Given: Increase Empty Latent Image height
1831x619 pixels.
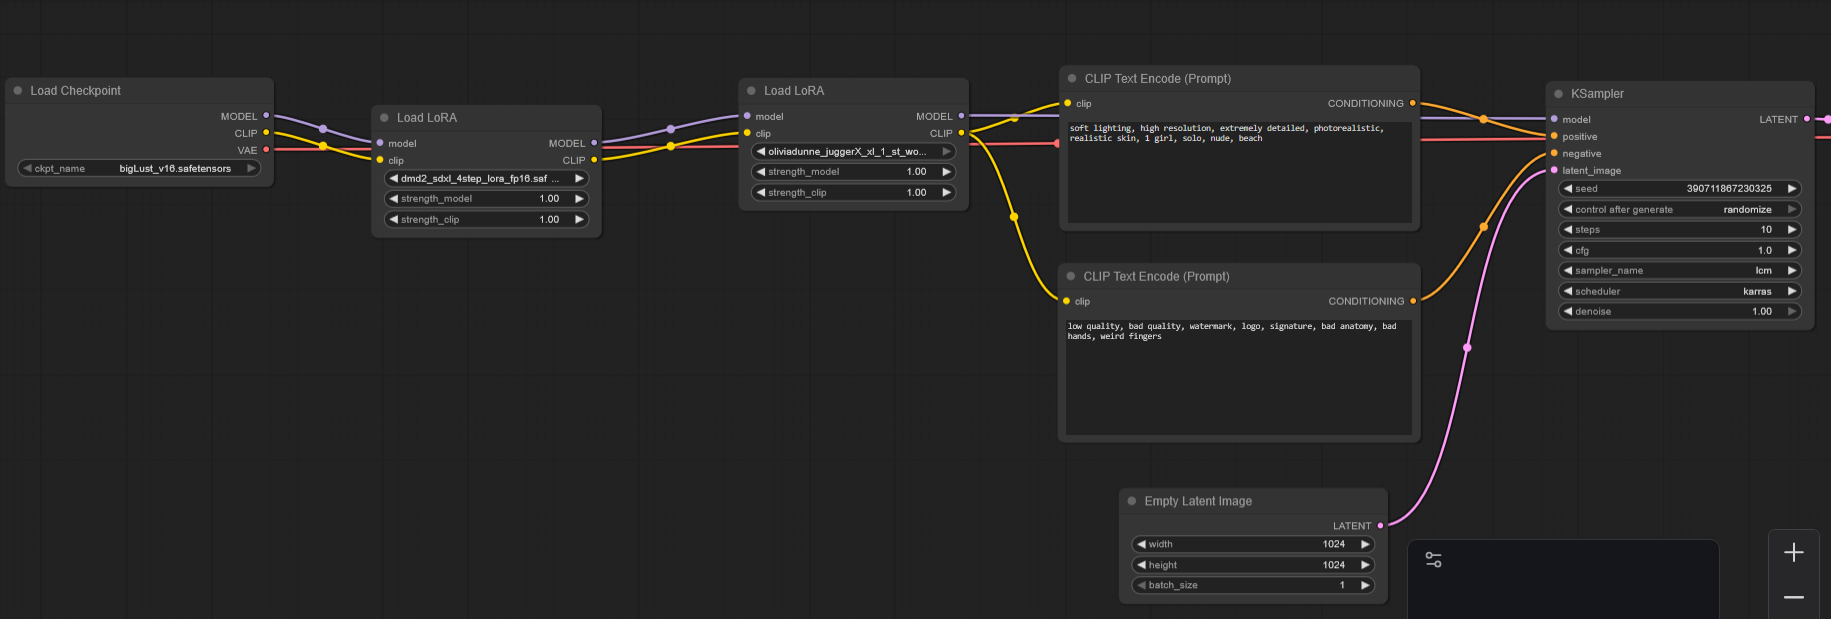Looking at the screenshot, I should [x=1365, y=565].
